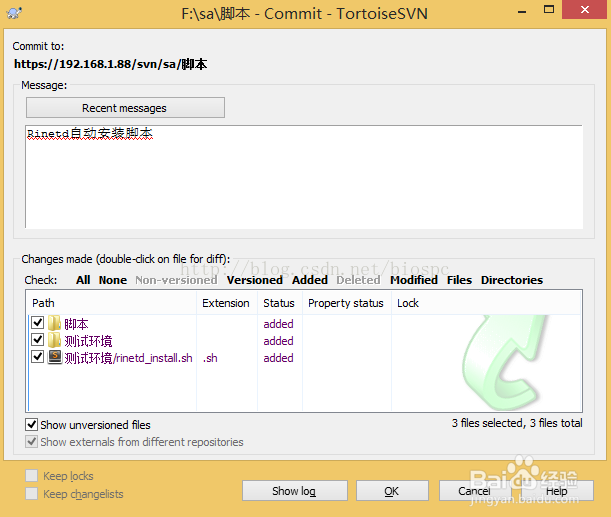Click the TortoiseSVN turtle title bar icon
The height and width of the screenshot is (517, 611).
(14, 13)
